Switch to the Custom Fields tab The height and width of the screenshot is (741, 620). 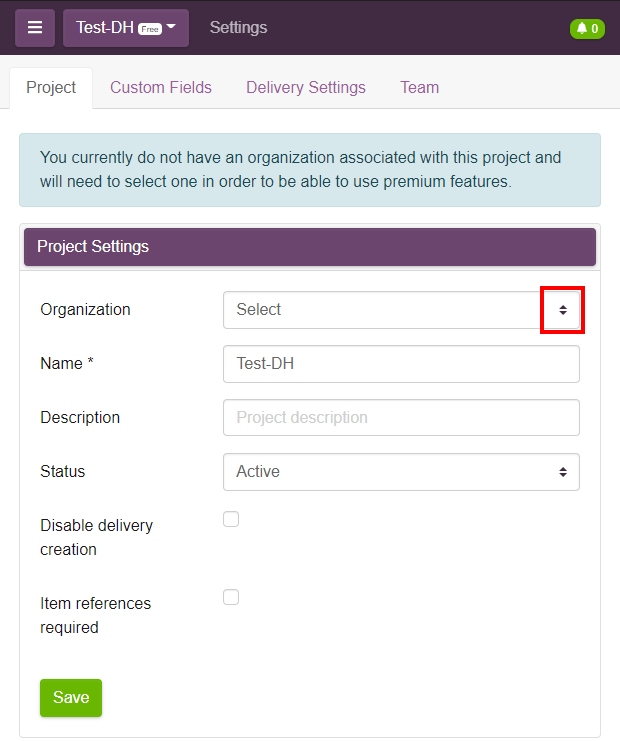161,87
